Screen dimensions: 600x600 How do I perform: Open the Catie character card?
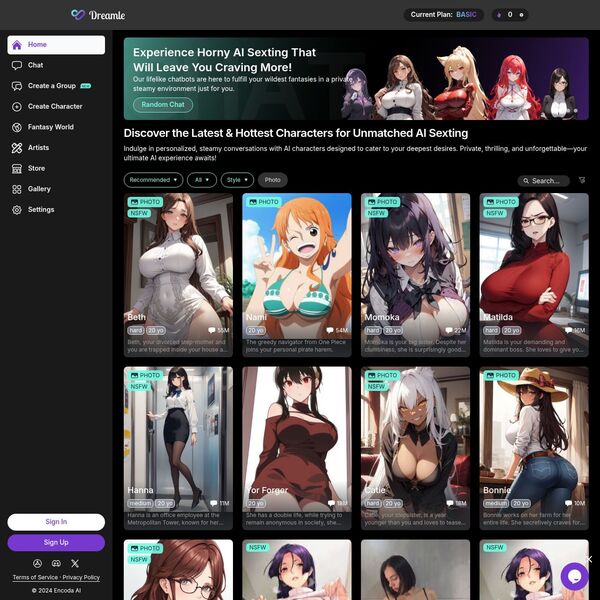click(x=416, y=448)
